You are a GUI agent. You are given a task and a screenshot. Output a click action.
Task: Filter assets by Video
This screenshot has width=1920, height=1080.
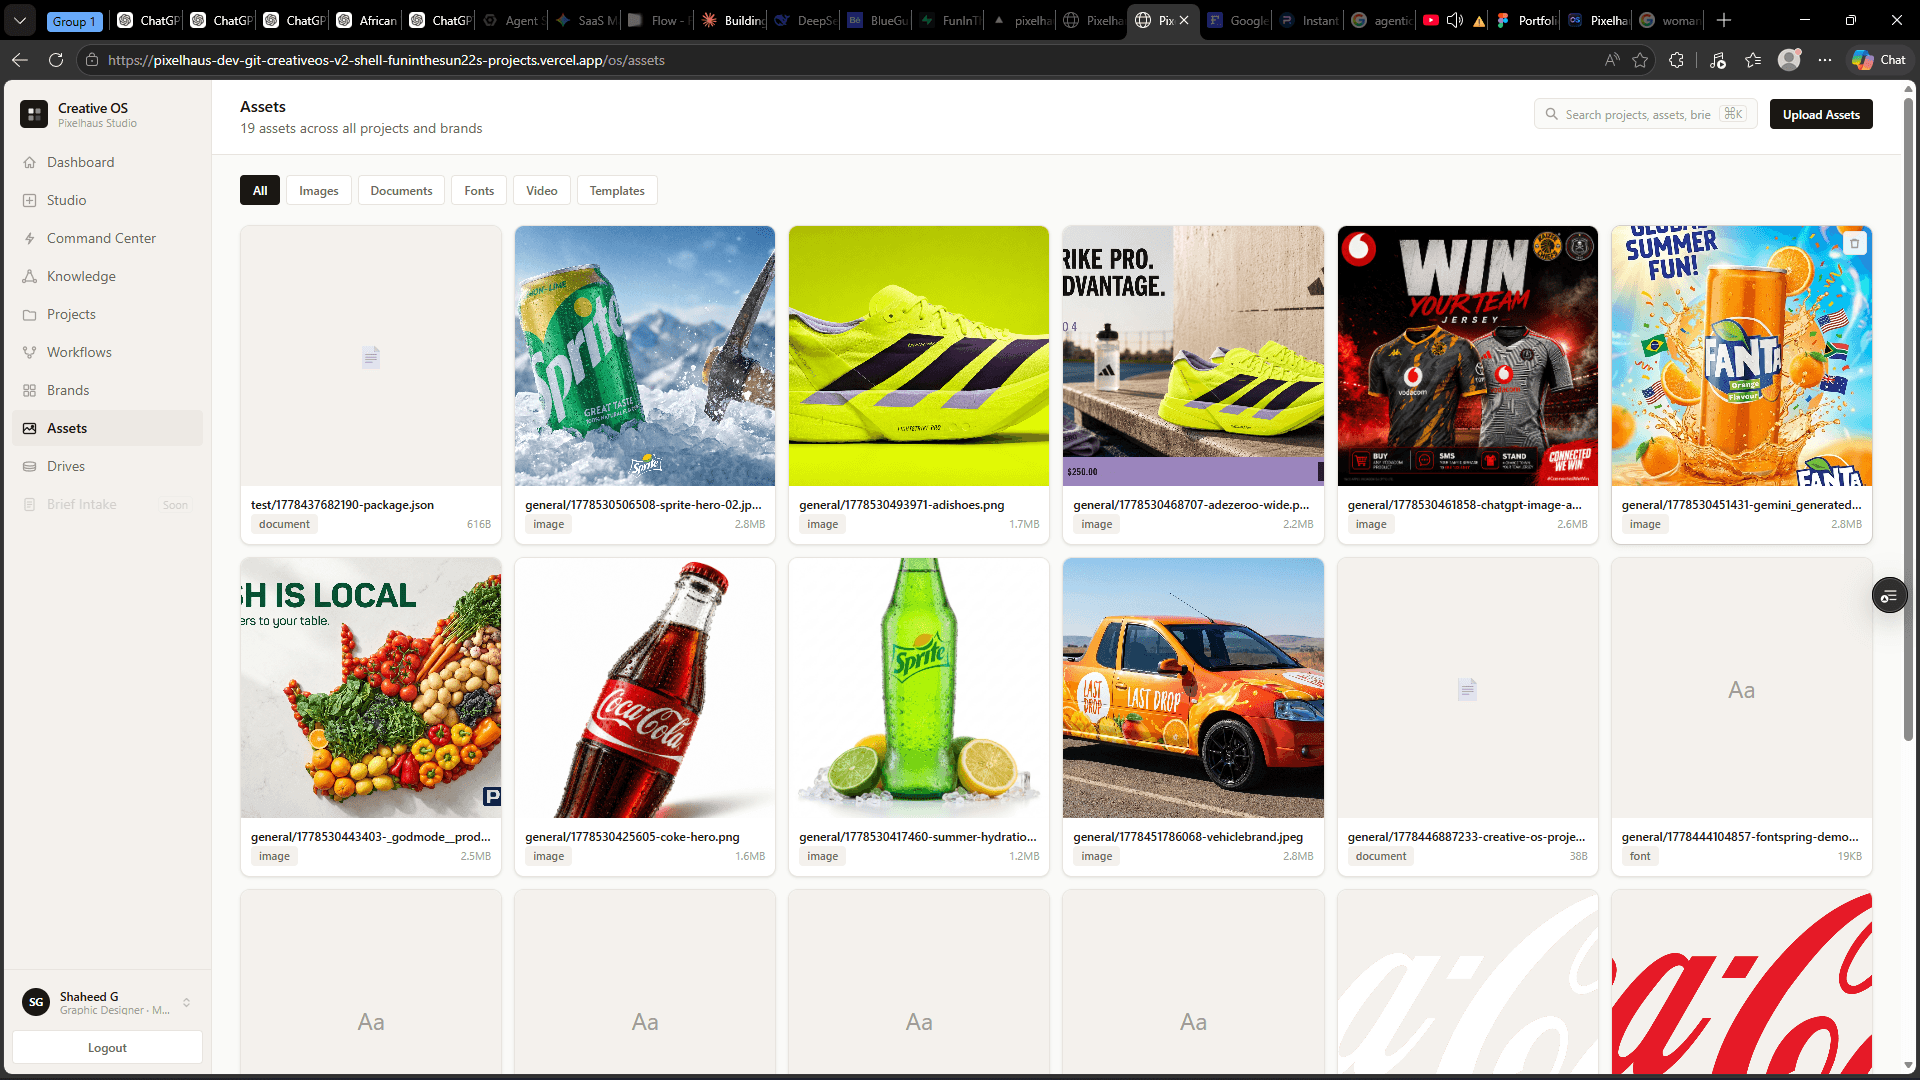tap(542, 190)
